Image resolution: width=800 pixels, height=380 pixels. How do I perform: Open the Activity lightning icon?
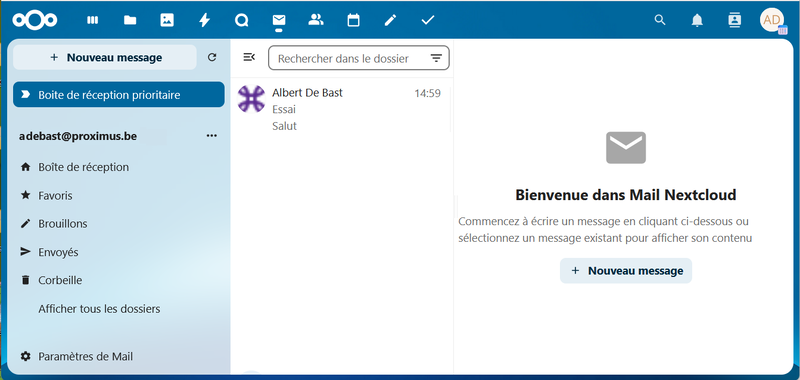[204, 20]
